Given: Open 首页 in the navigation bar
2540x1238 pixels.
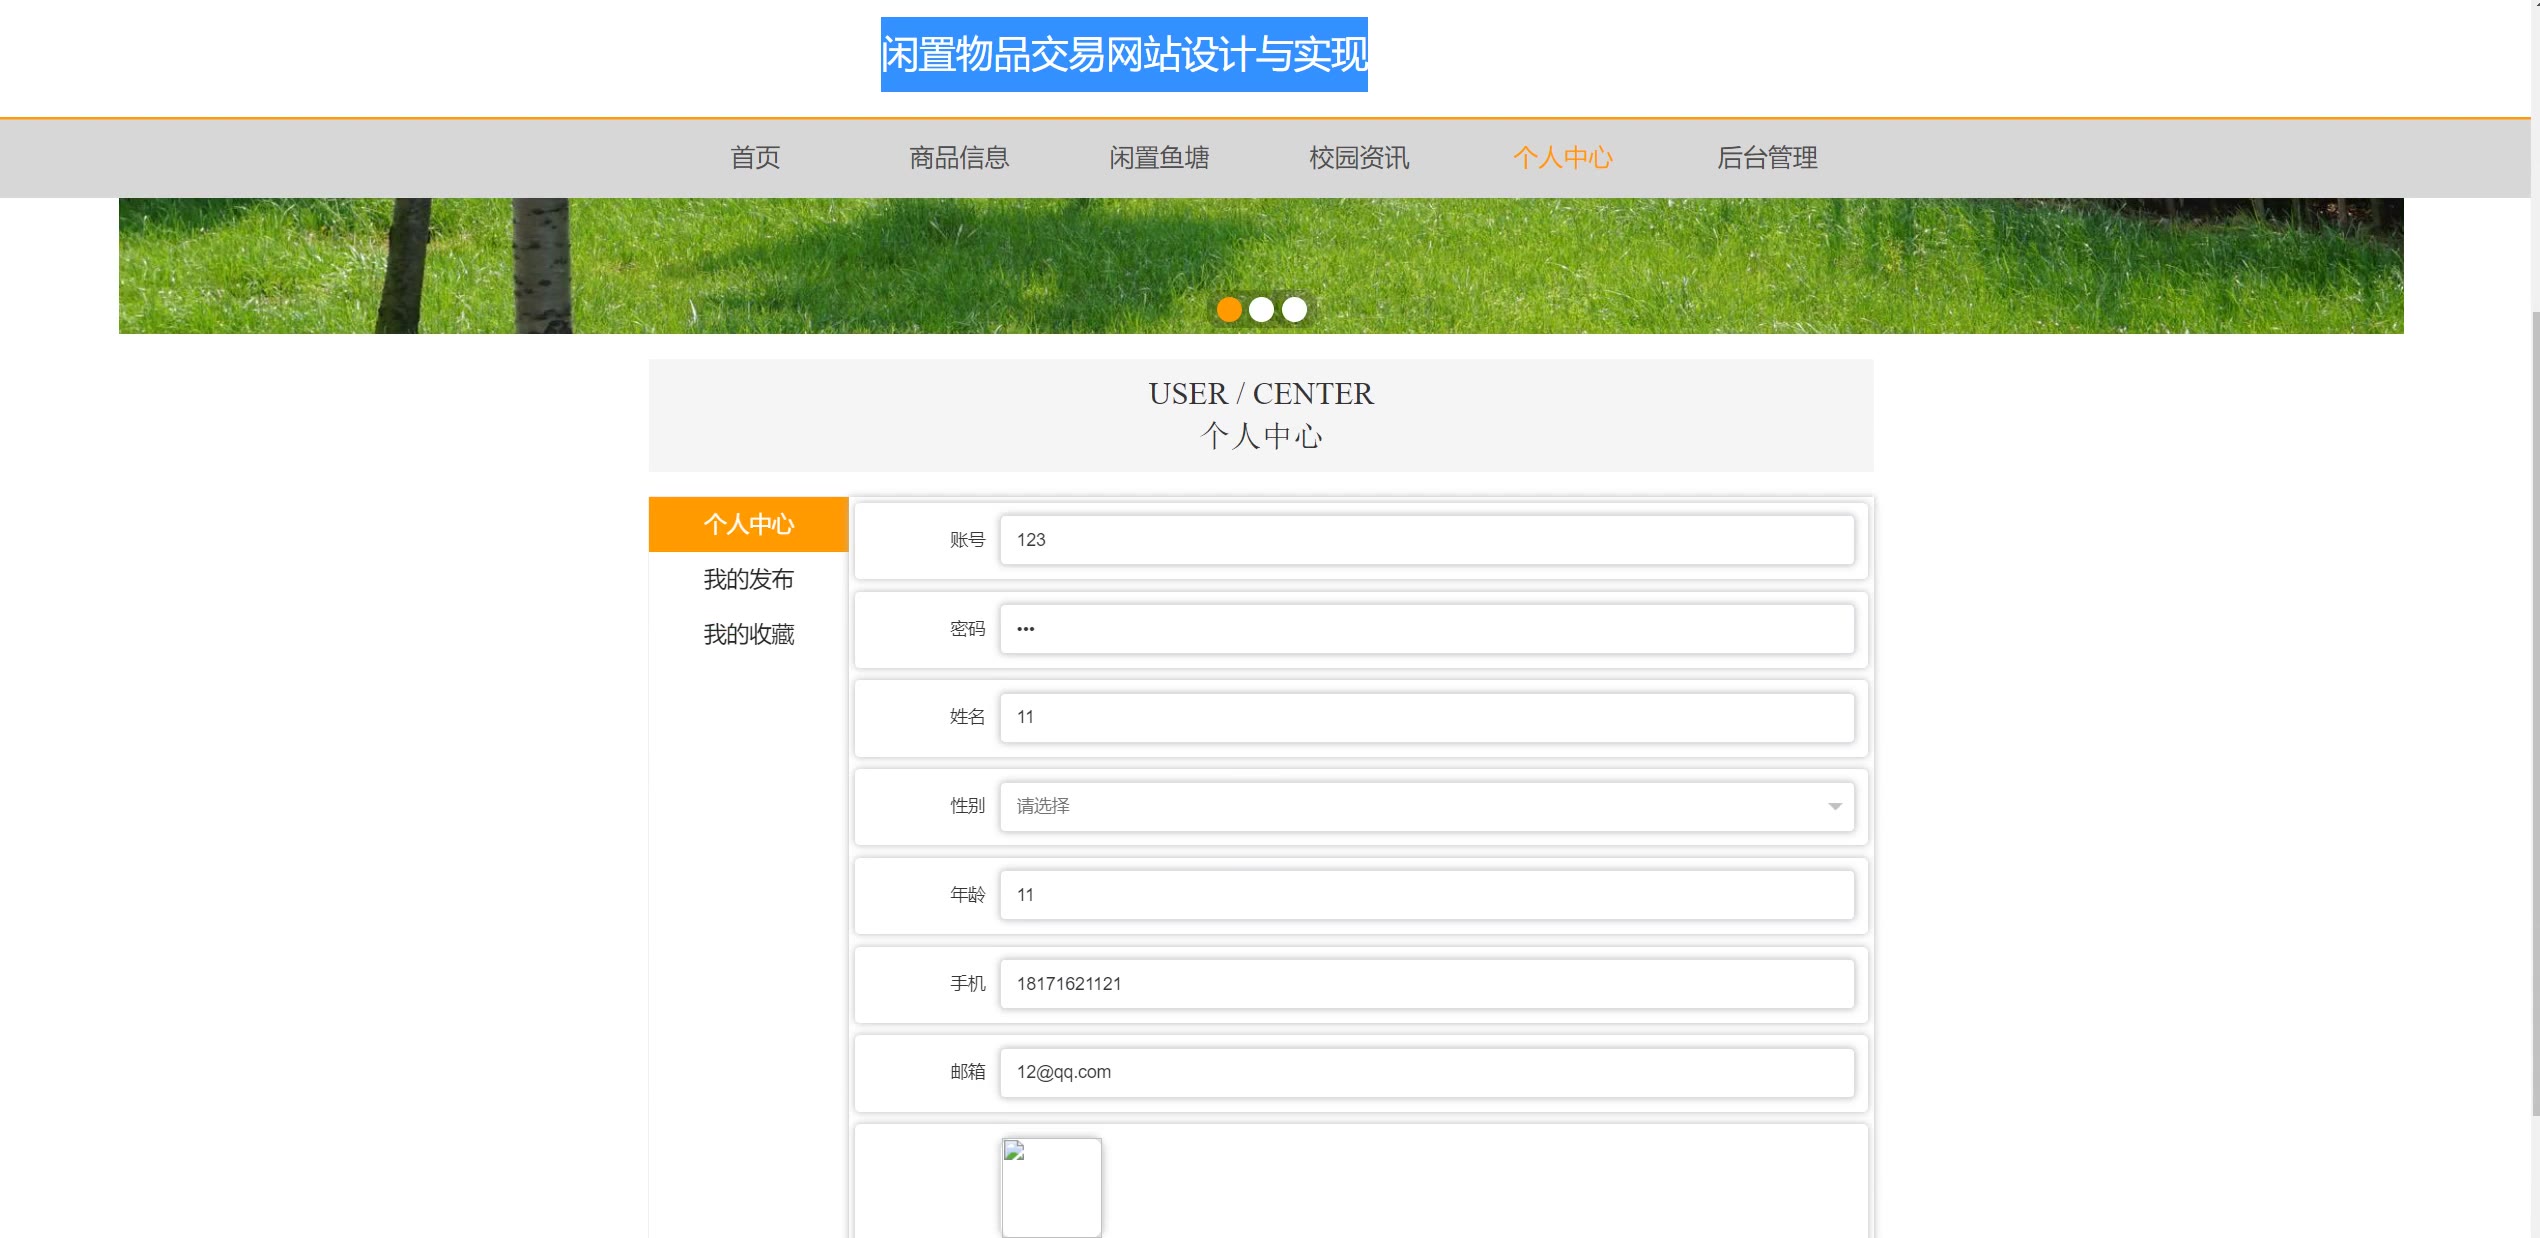Looking at the screenshot, I should point(755,158).
